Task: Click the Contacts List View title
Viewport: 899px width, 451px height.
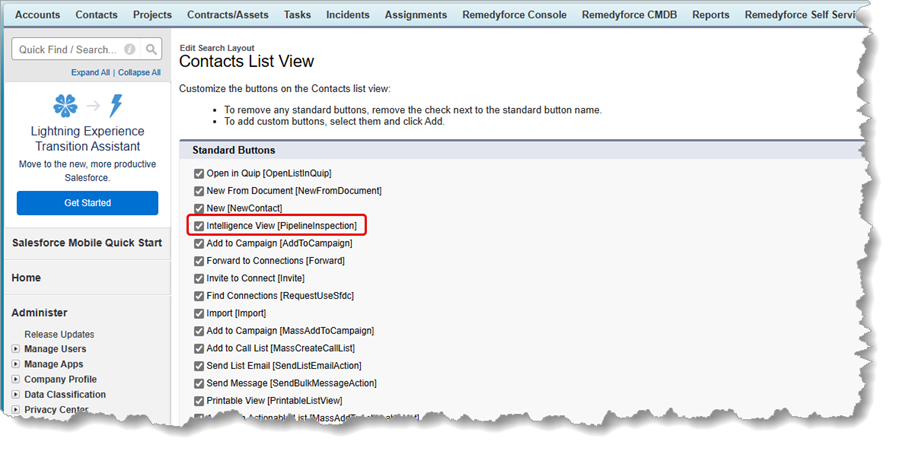Action: pyautogui.click(x=247, y=61)
